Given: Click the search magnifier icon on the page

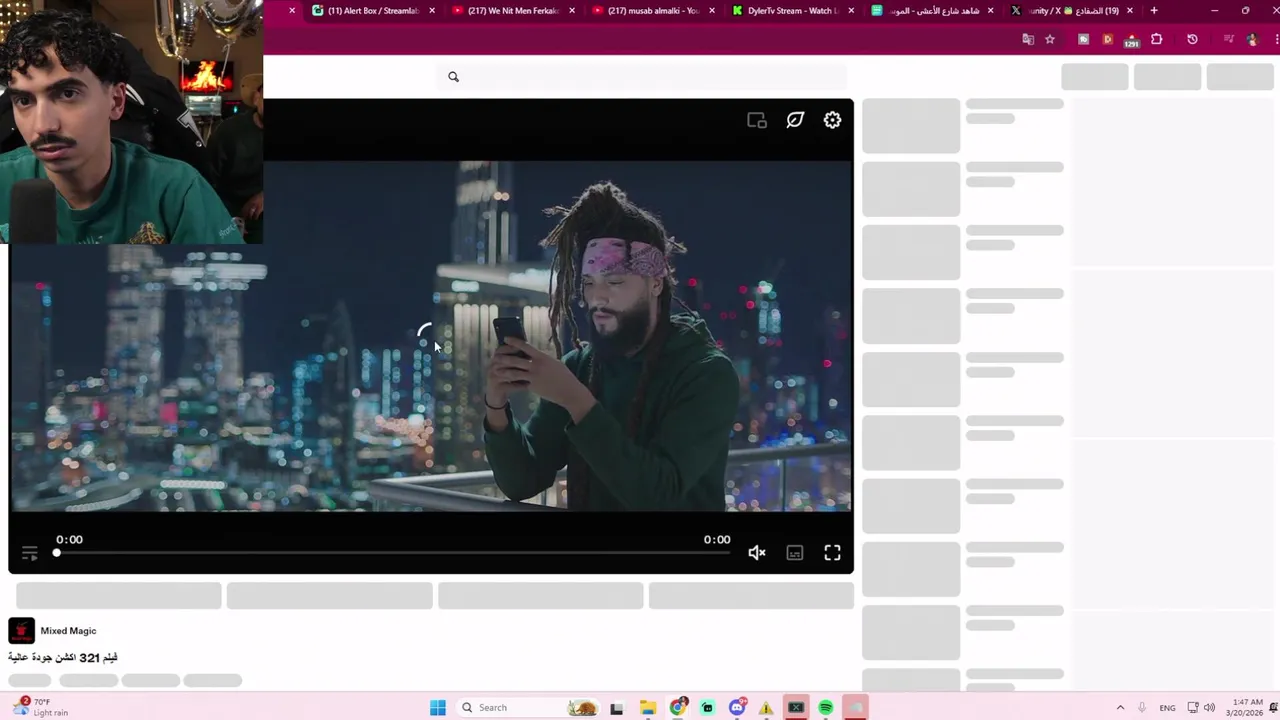Looking at the screenshot, I should pyautogui.click(x=453, y=77).
